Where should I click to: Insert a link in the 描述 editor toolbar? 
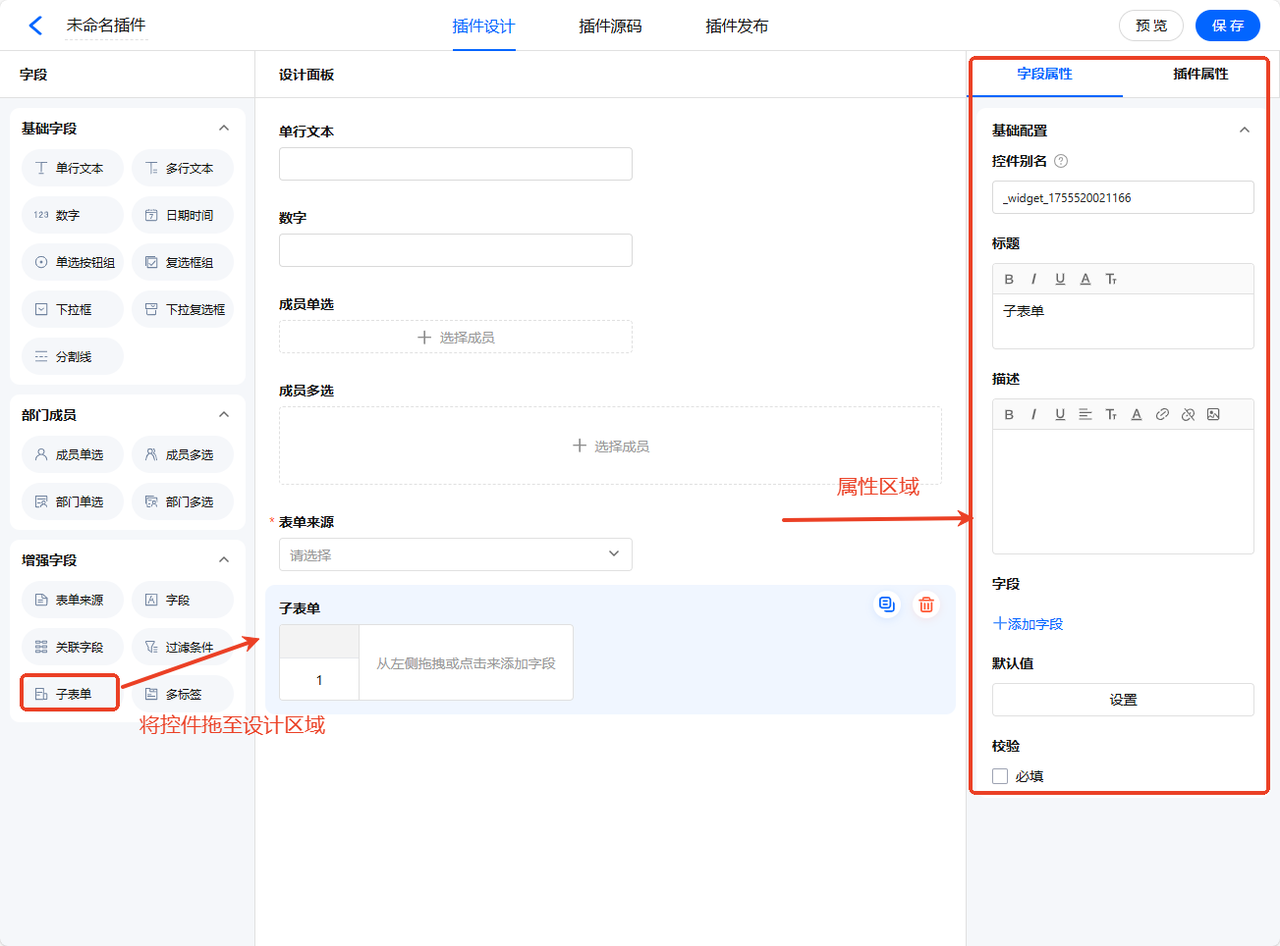coord(1162,415)
